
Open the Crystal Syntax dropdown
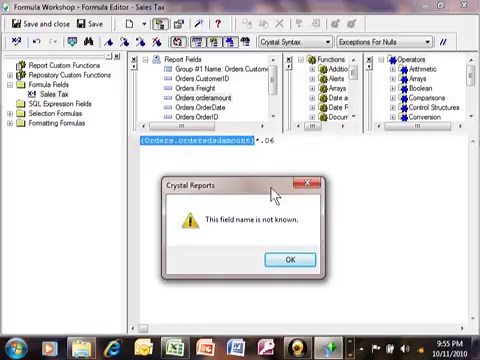[295, 42]
